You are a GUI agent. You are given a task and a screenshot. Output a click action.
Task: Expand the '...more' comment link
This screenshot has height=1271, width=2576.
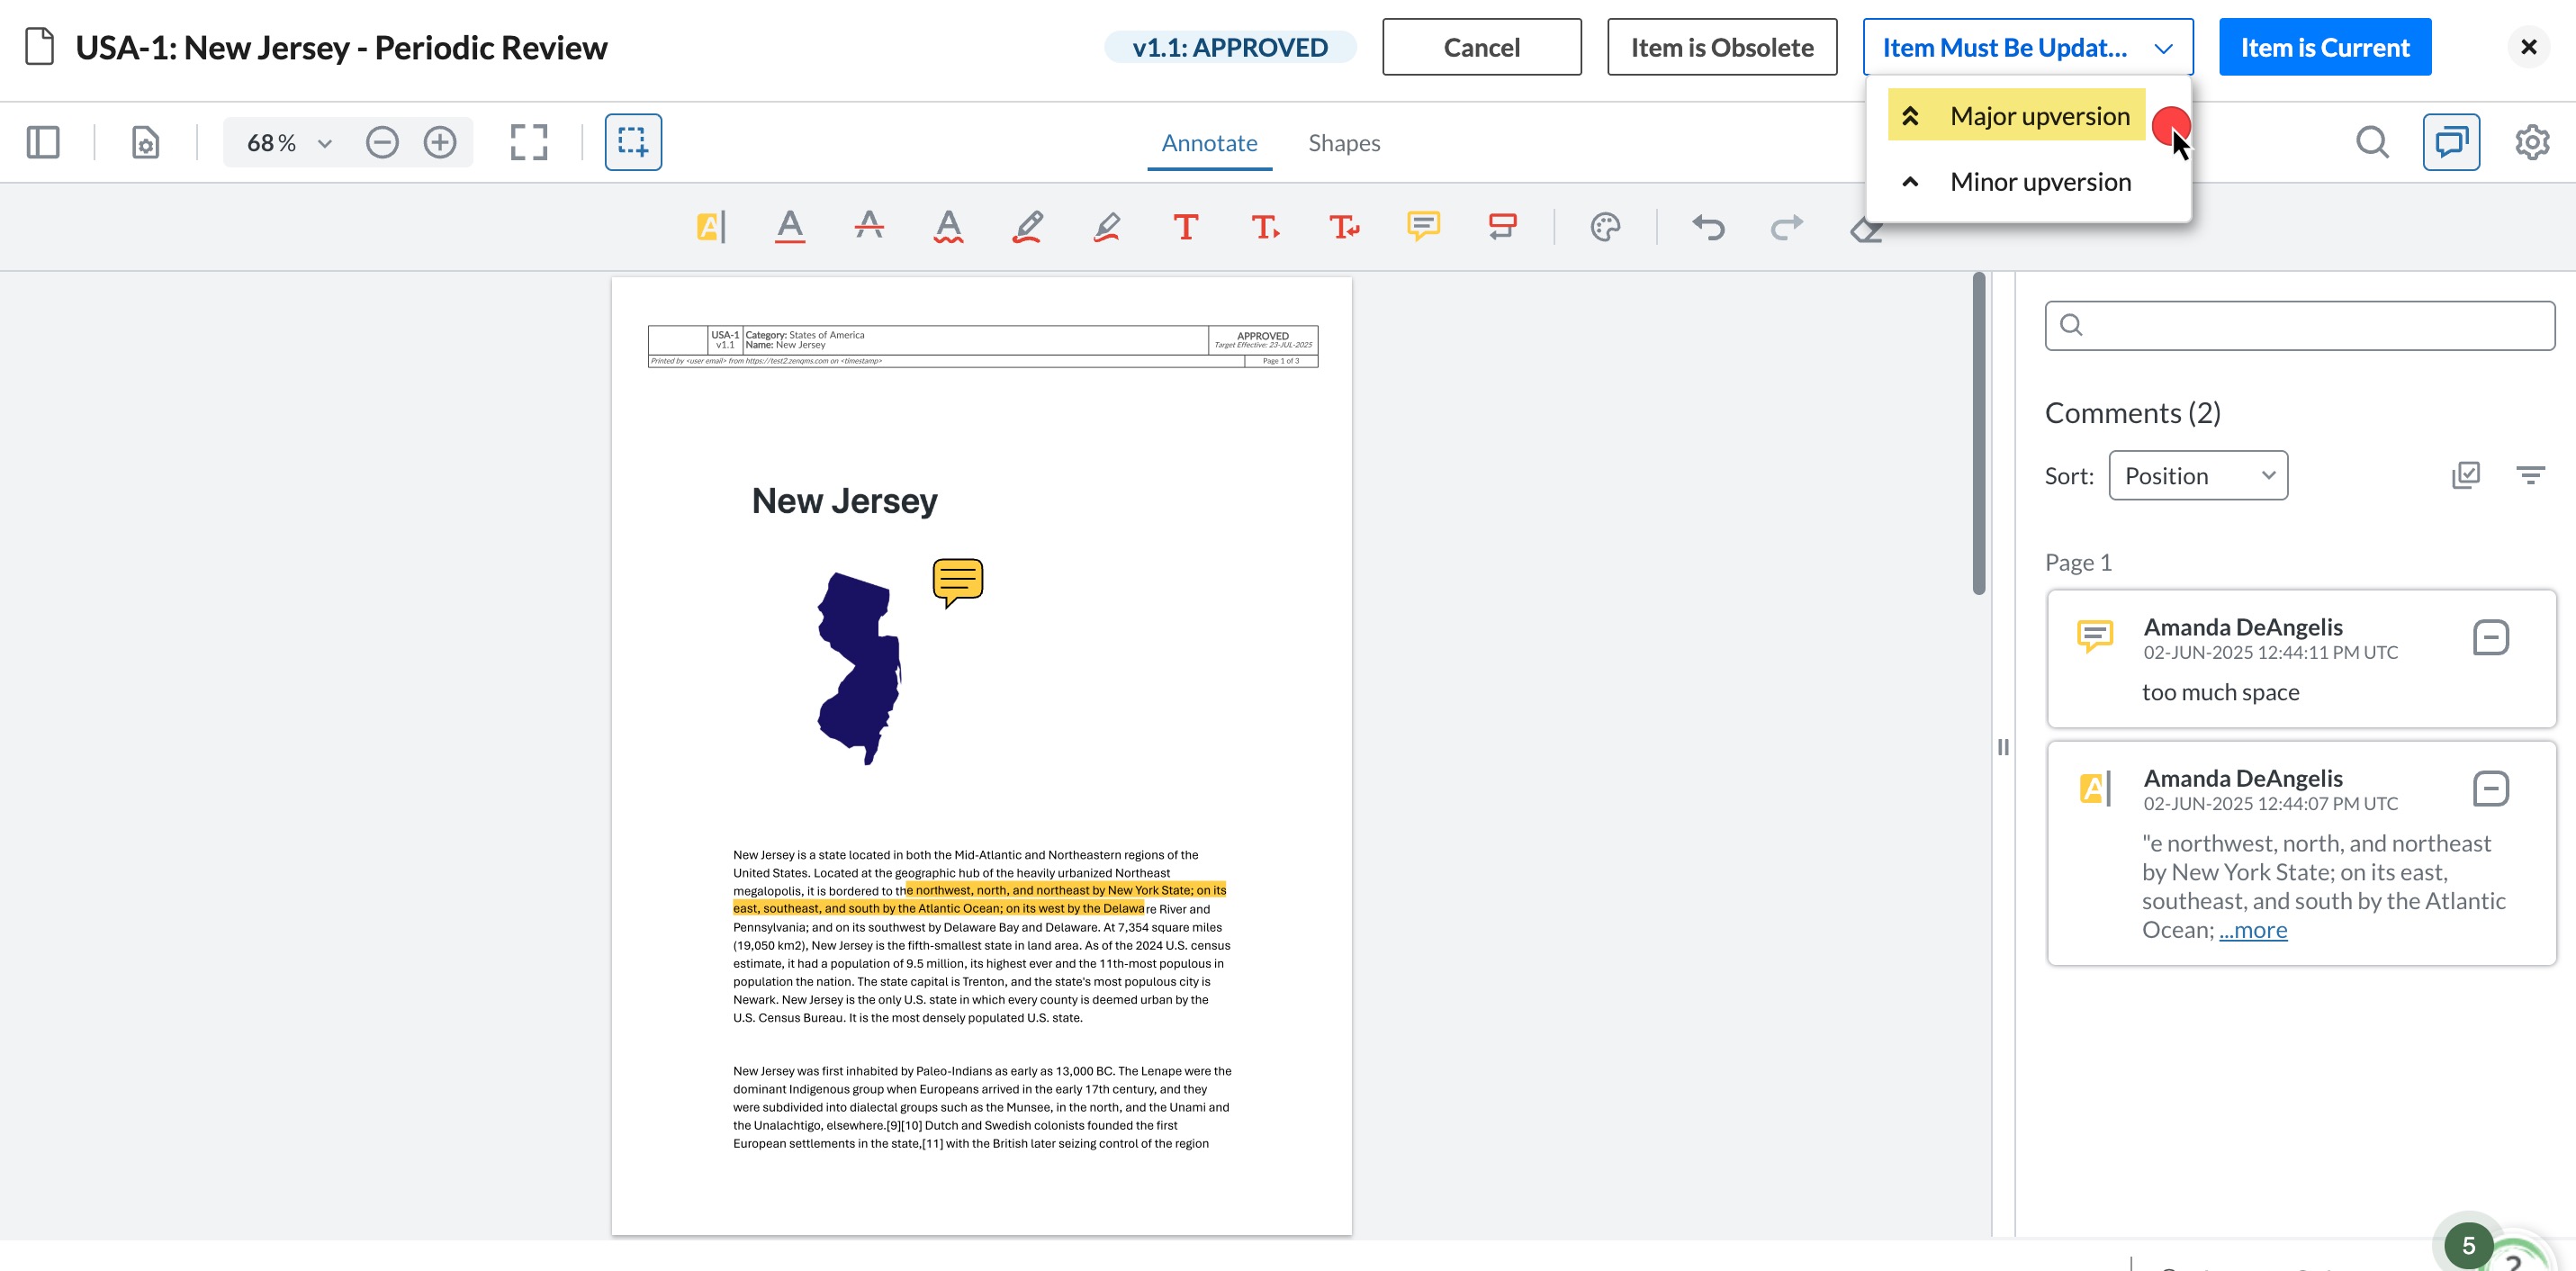(x=2253, y=930)
